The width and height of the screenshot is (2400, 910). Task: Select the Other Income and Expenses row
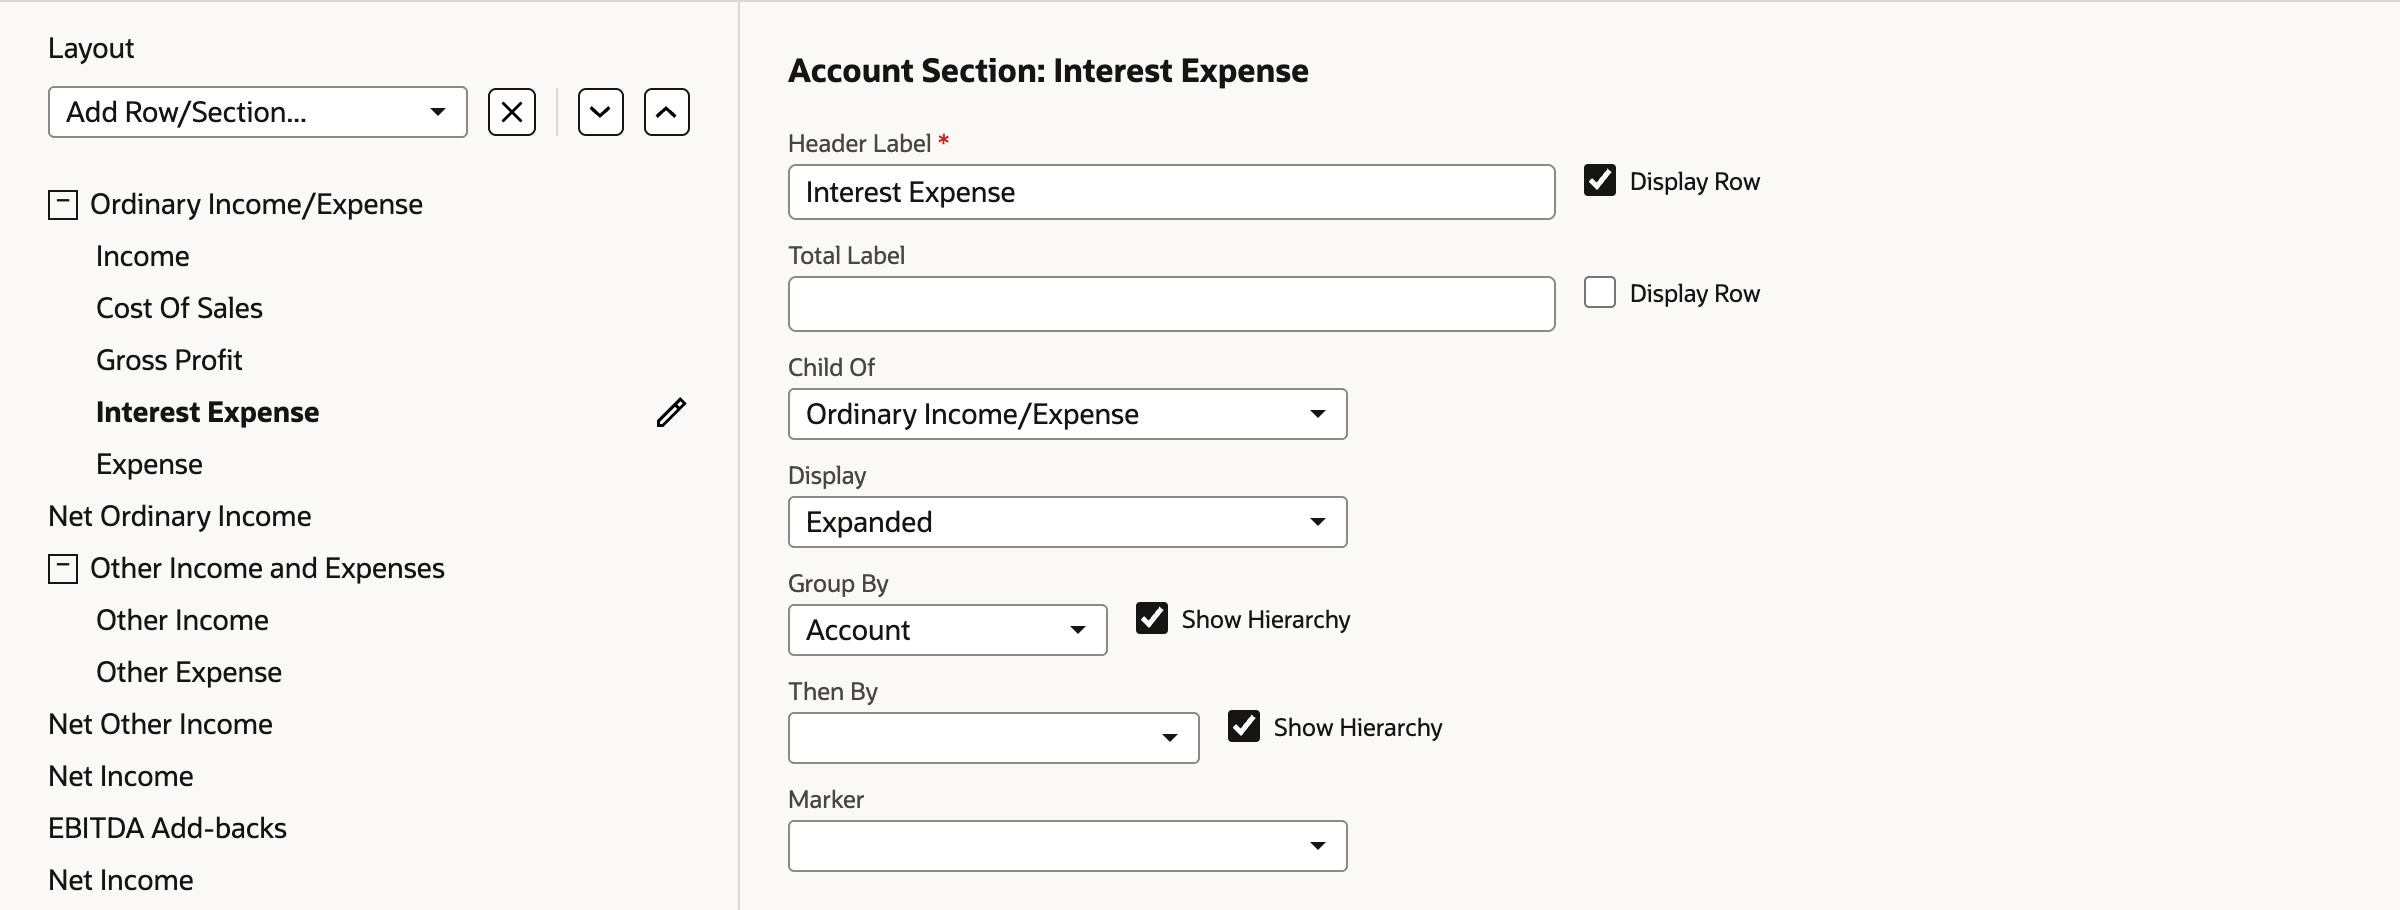pos(267,568)
